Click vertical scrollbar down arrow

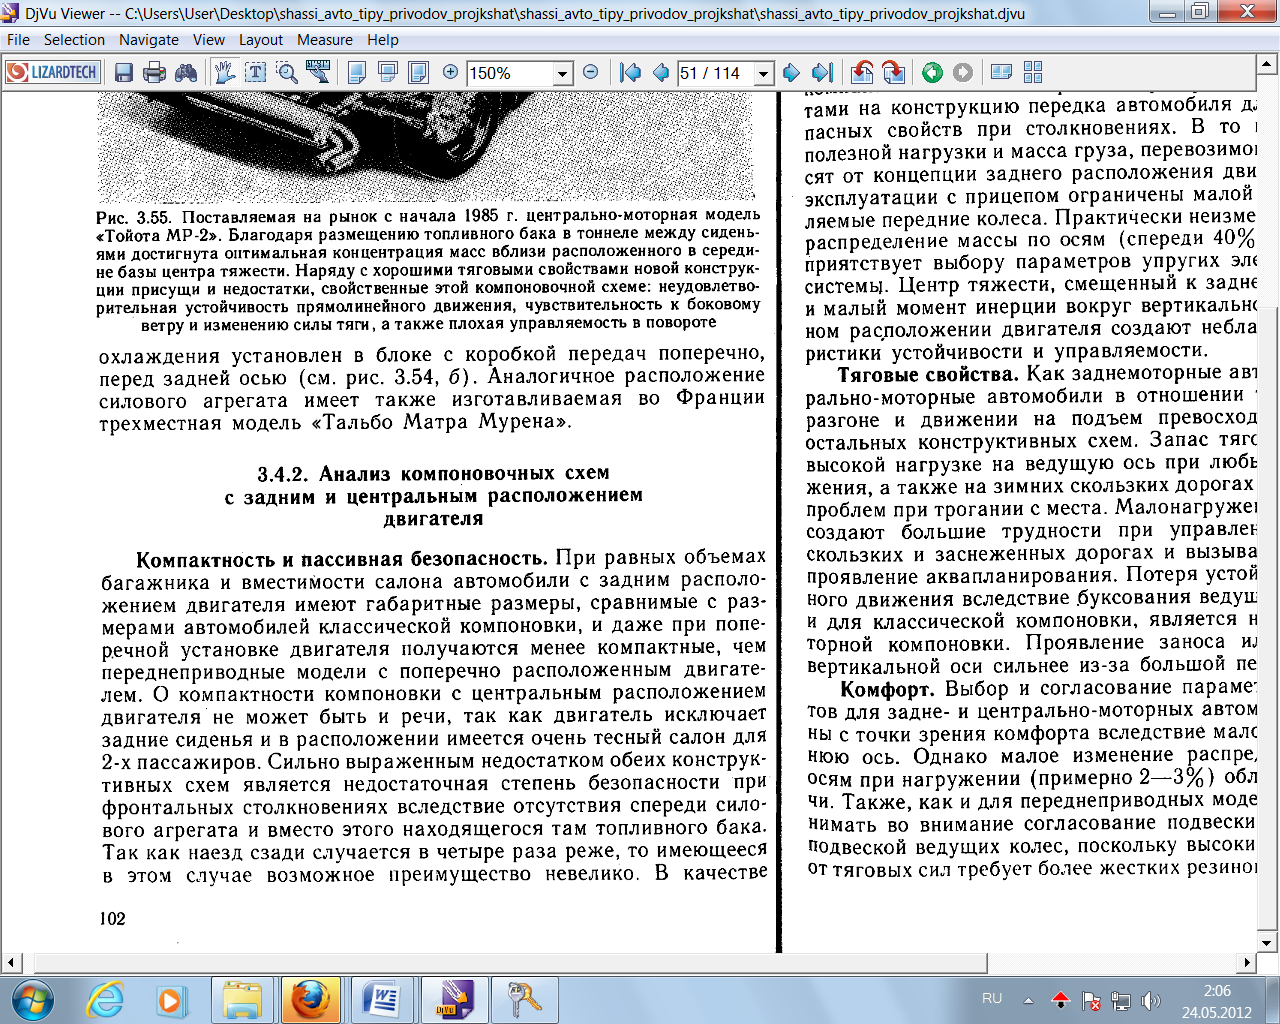1267,942
